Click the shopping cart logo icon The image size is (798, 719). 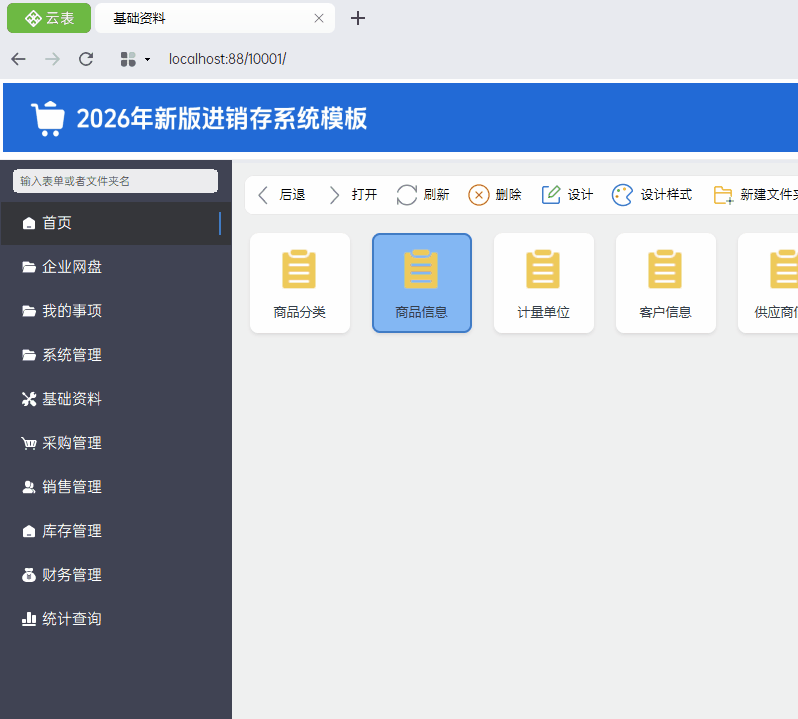pyautogui.click(x=48, y=119)
